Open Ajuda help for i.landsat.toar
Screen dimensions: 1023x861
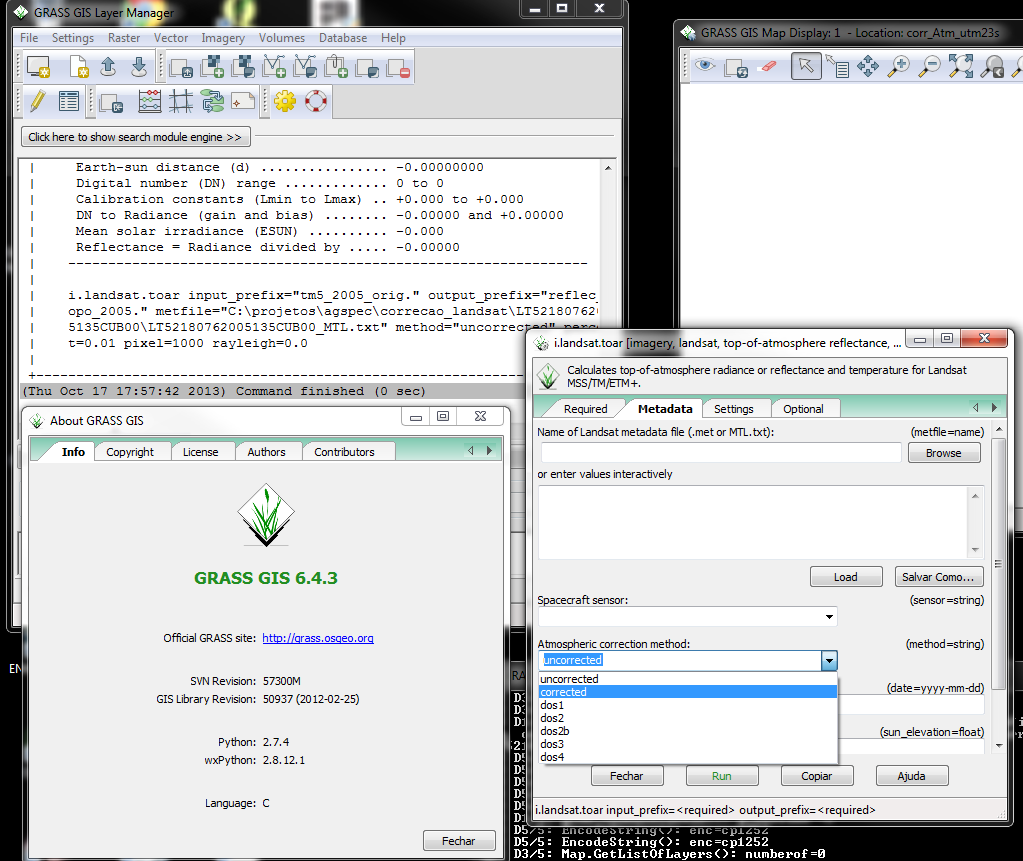pyautogui.click(x=911, y=776)
